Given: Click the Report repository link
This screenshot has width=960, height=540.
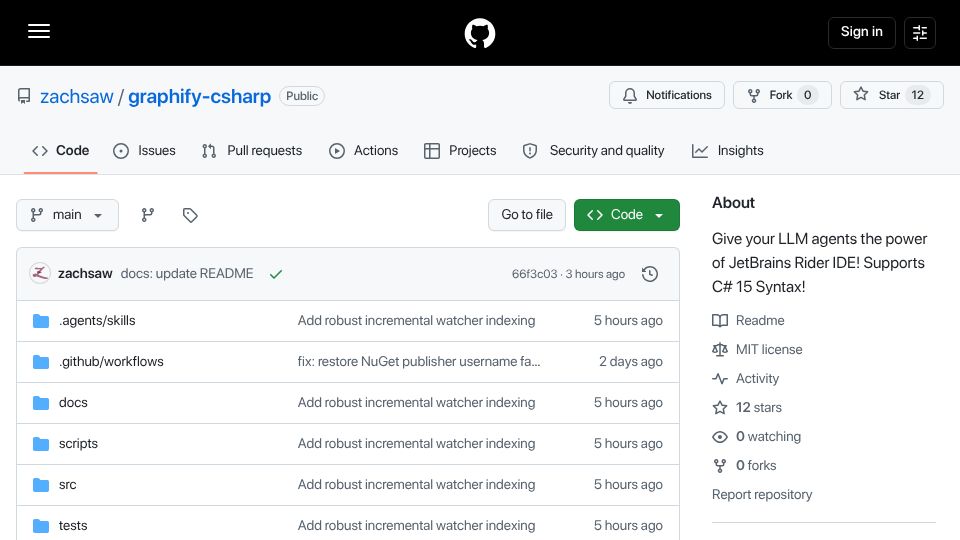Looking at the screenshot, I should click(762, 495).
